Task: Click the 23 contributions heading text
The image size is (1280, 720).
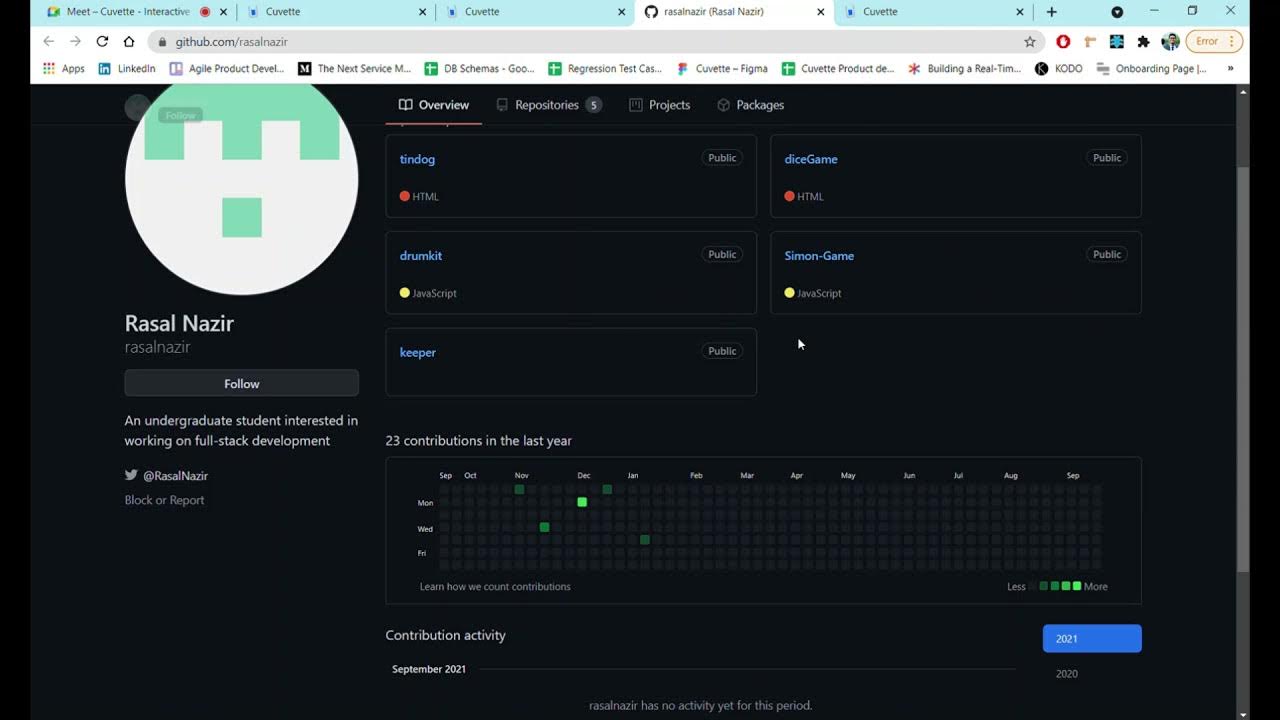Action: point(478,441)
